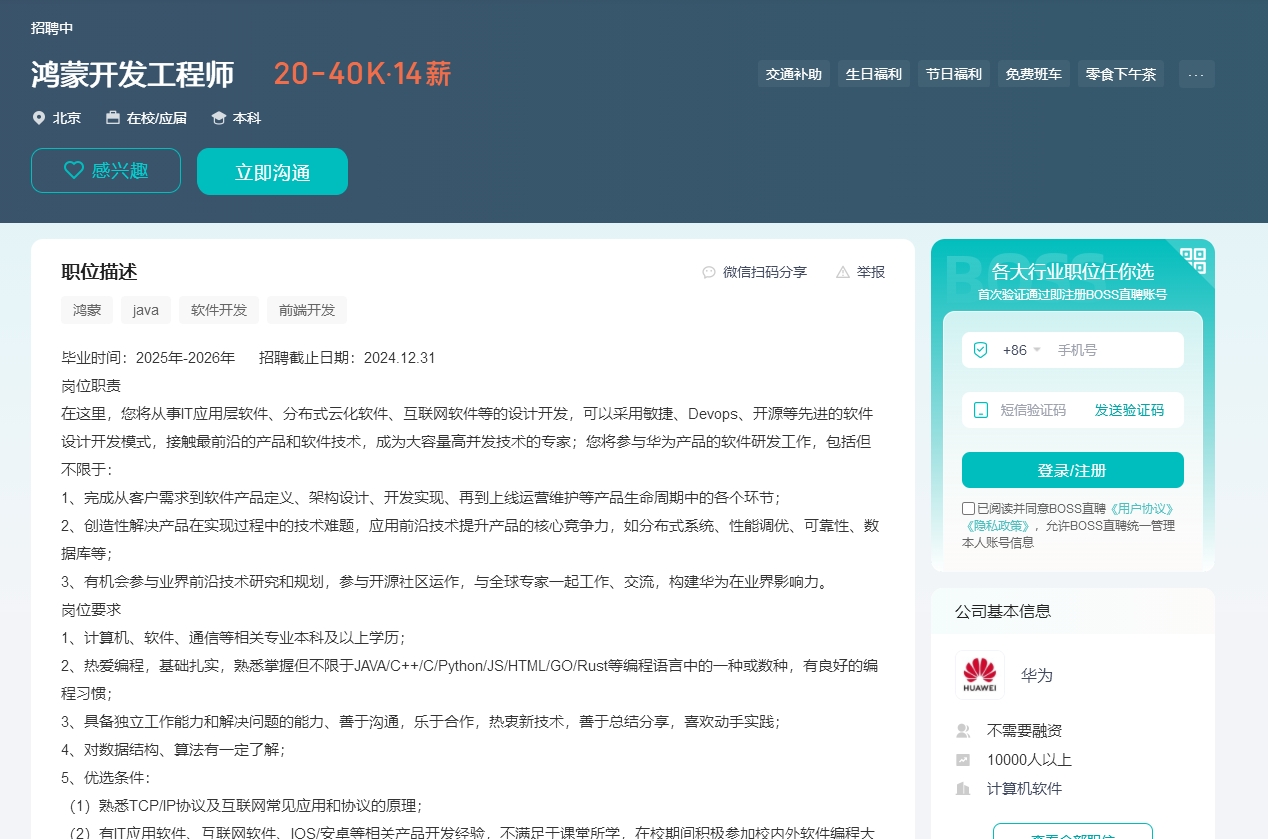Click the shield icon by phone field
Viewport: 1268px width, 839px height.
pos(980,350)
